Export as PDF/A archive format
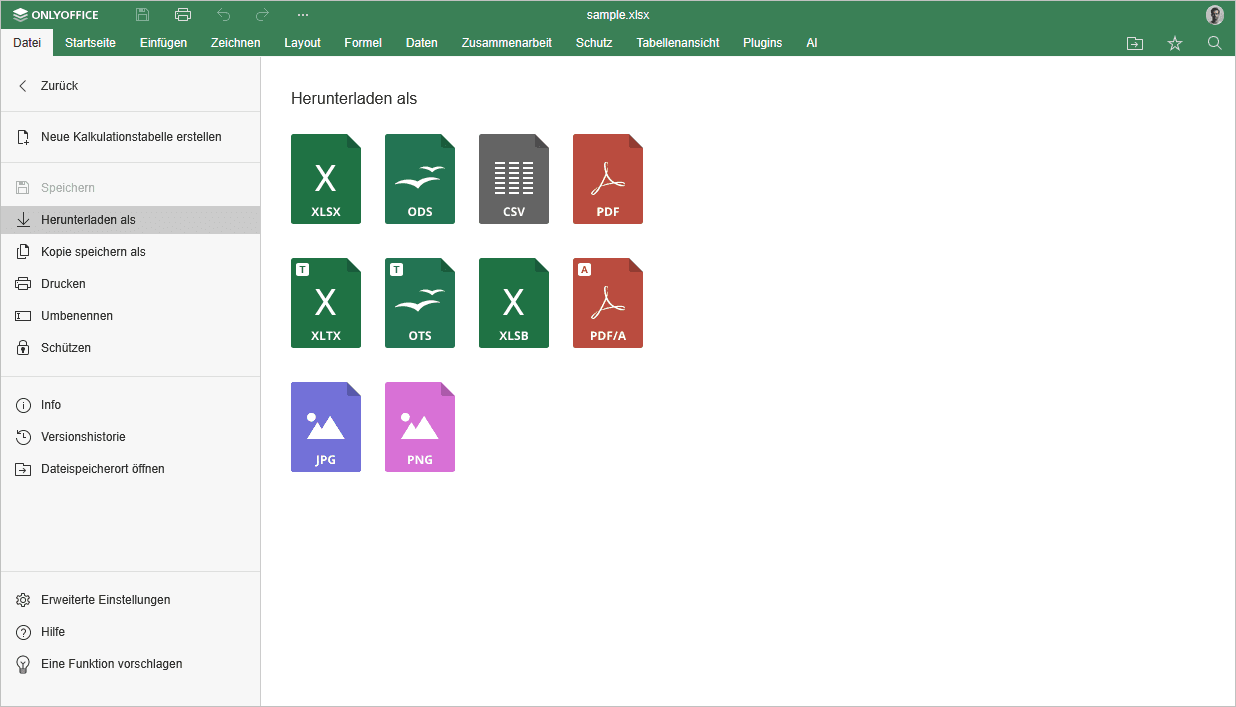Screen dimensions: 1236x707 point(607,303)
